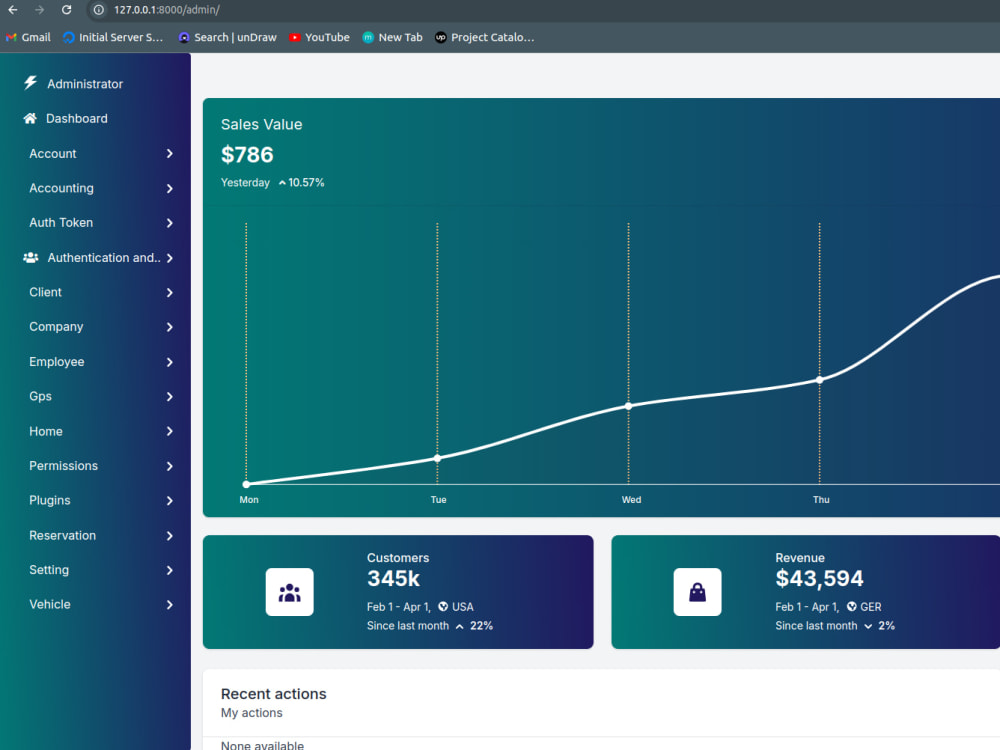This screenshot has height=750, width=1000.
Task: Expand the Client menu chevron
Action: click(x=170, y=292)
